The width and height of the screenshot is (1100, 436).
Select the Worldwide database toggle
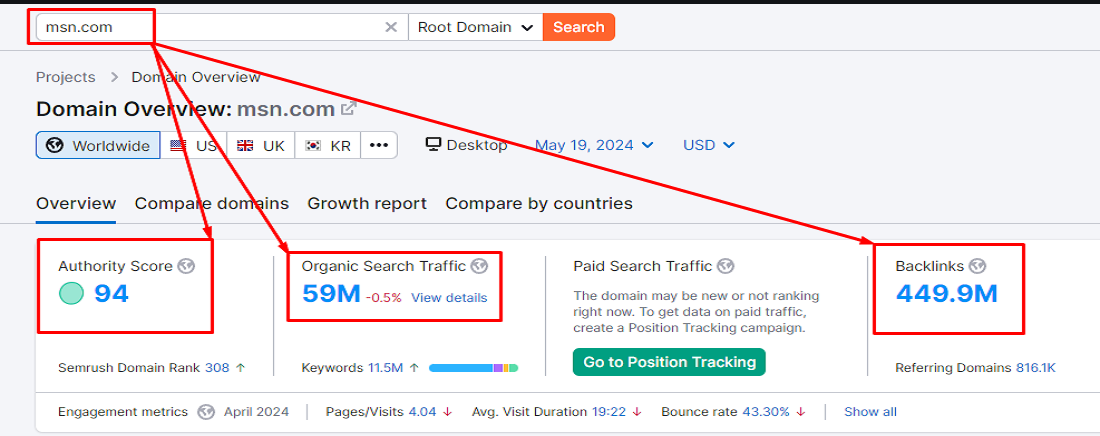pyautogui.click(x=98, y=145)
